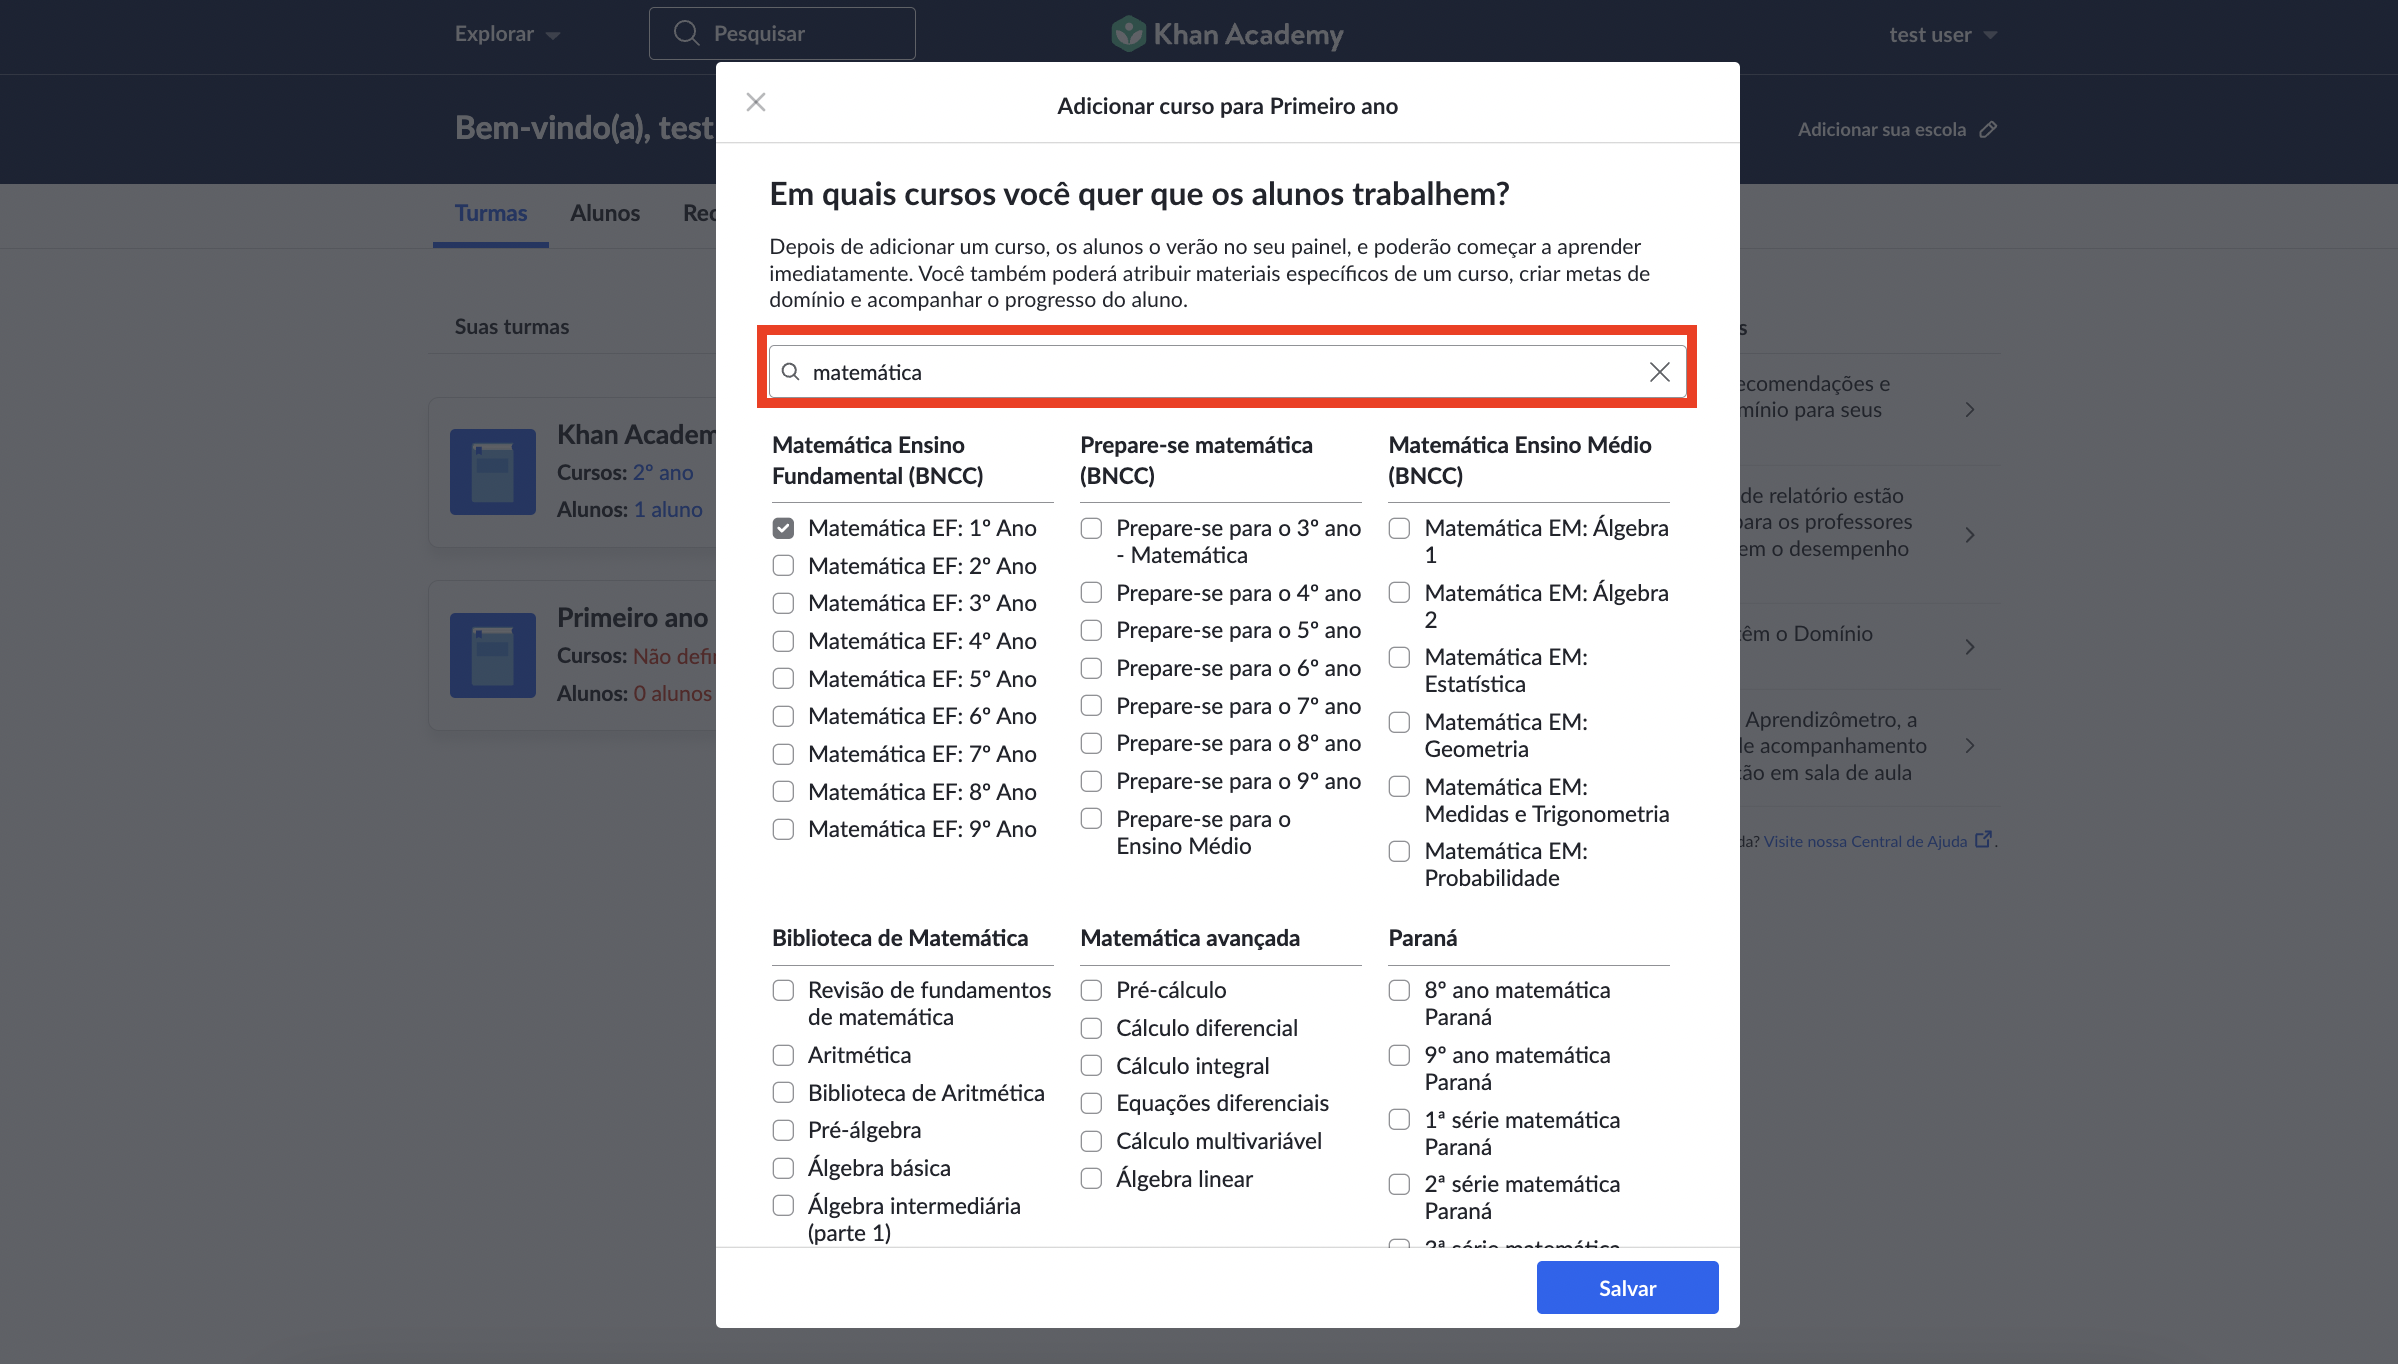This screenshot has height=1364, width=2398.
Task: Tick 2ª série matemática Paraná
Action: (1399, 1184)
